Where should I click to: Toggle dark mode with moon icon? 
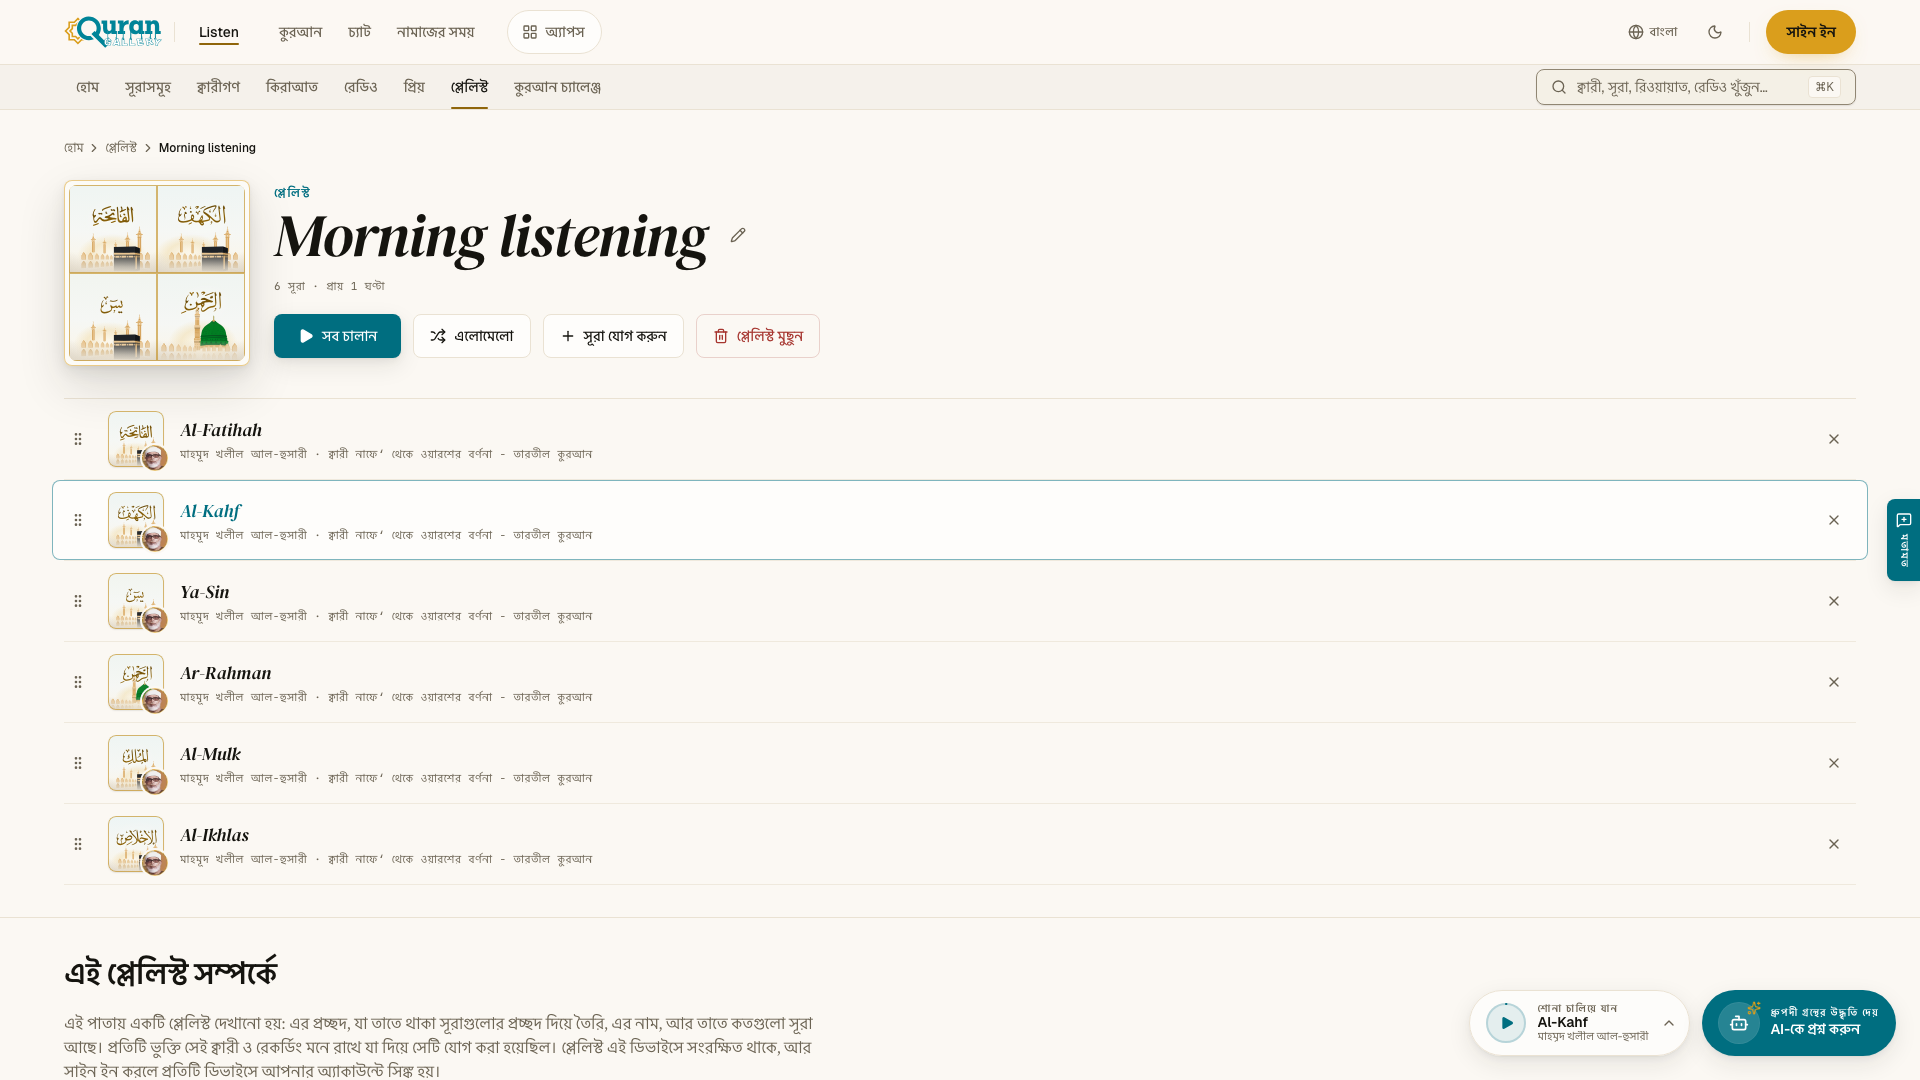tap(1715, 32)
